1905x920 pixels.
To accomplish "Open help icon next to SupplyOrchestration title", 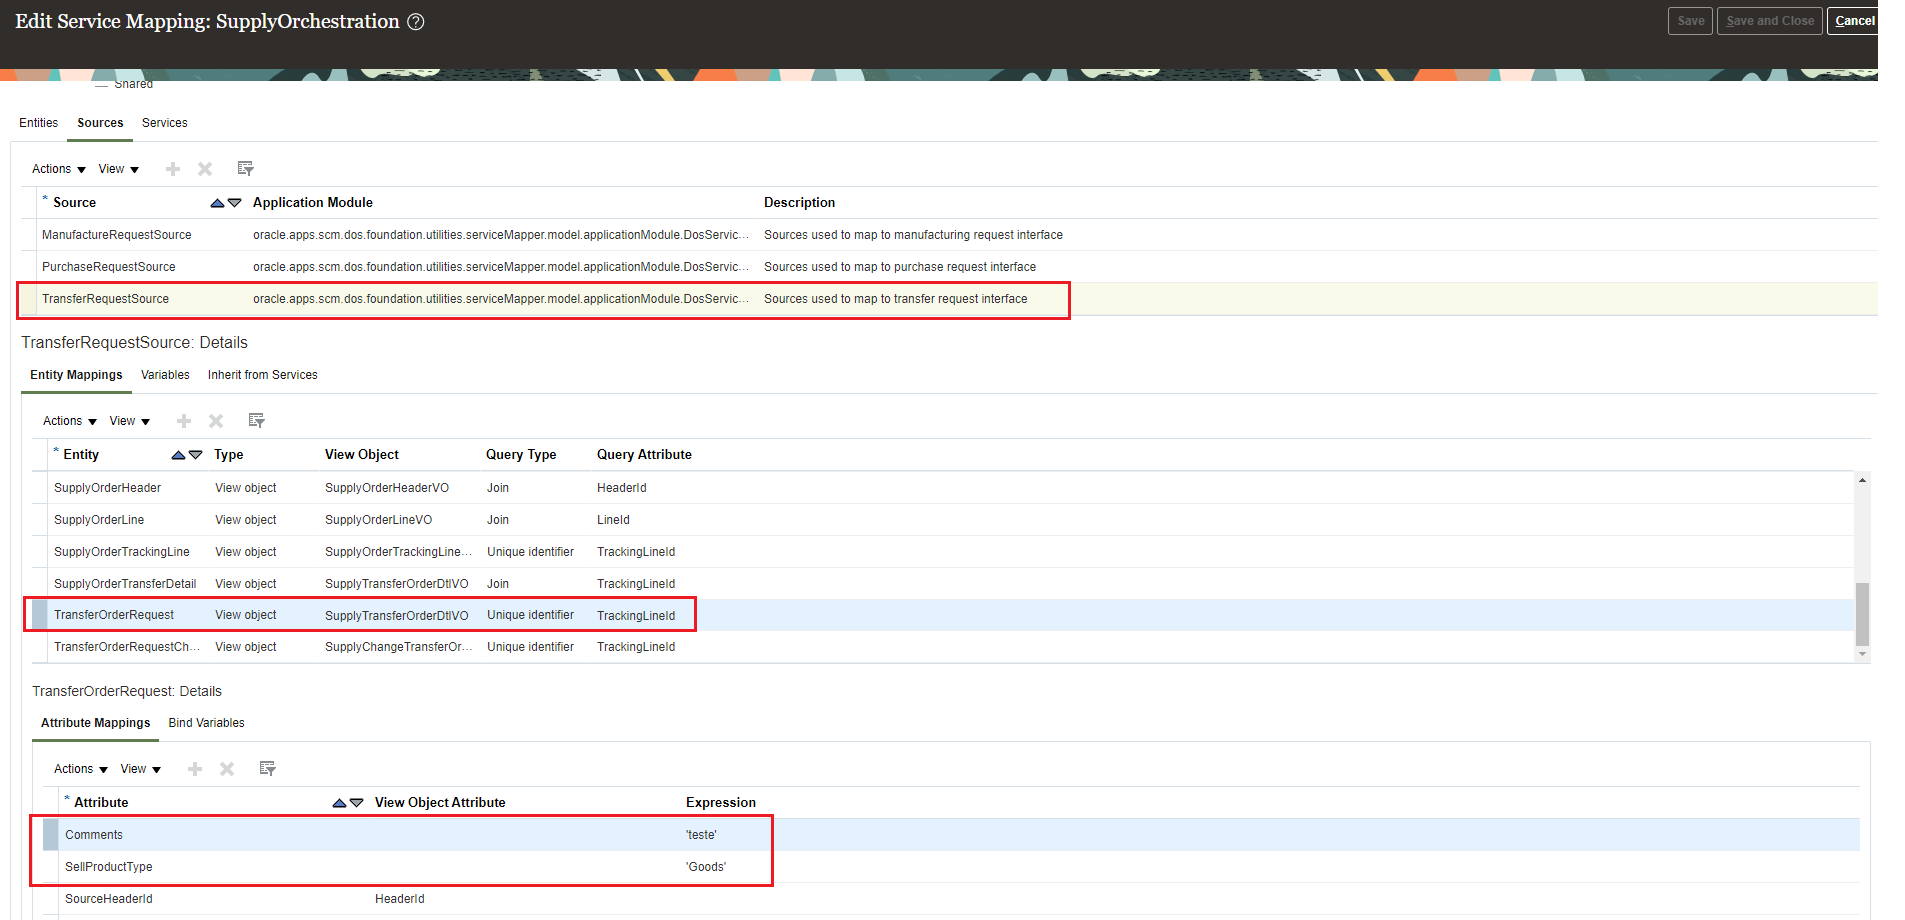I will coord(416,22).
